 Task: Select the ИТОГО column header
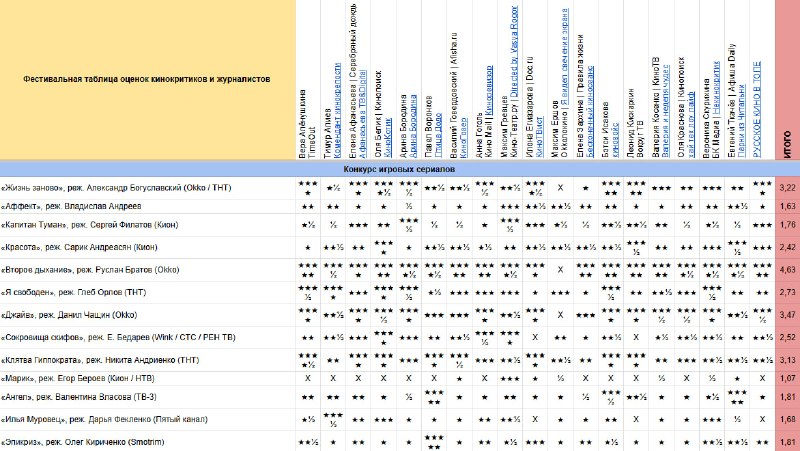click(788, 80)
